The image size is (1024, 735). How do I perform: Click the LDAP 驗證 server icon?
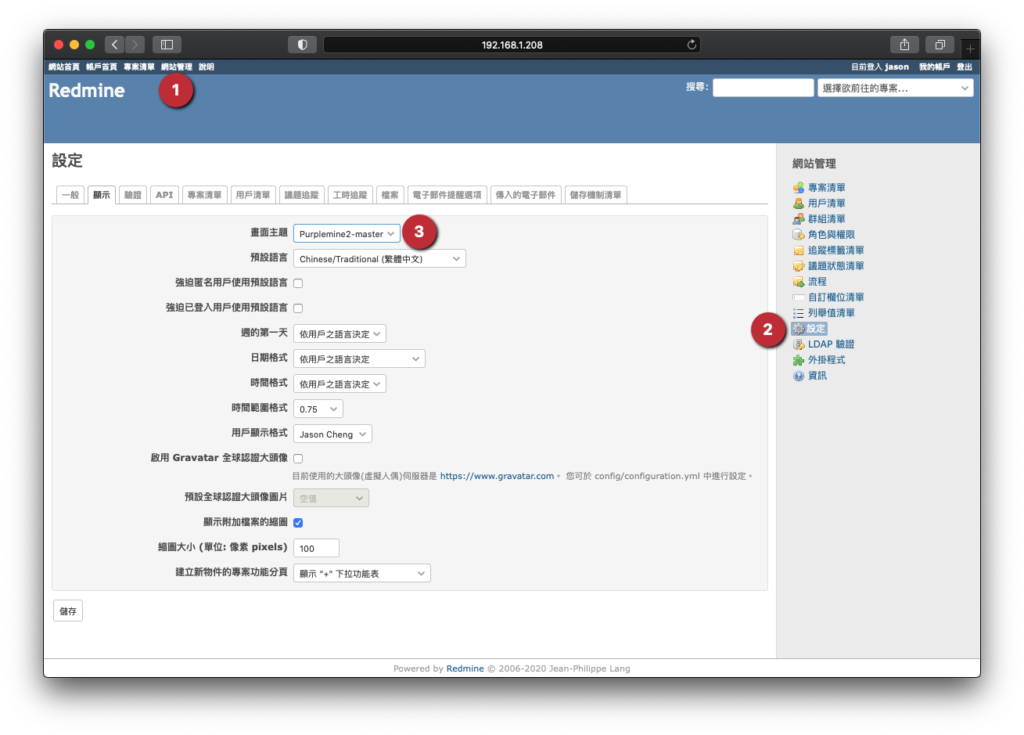[798, 344]
